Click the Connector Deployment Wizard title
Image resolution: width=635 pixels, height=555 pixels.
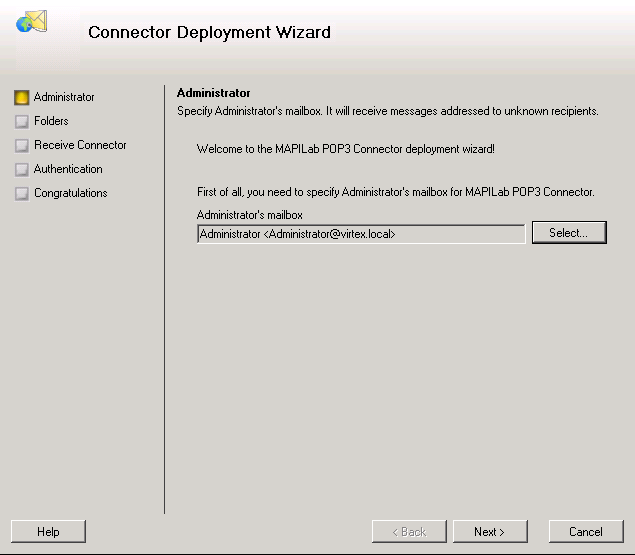coord(209,32)
